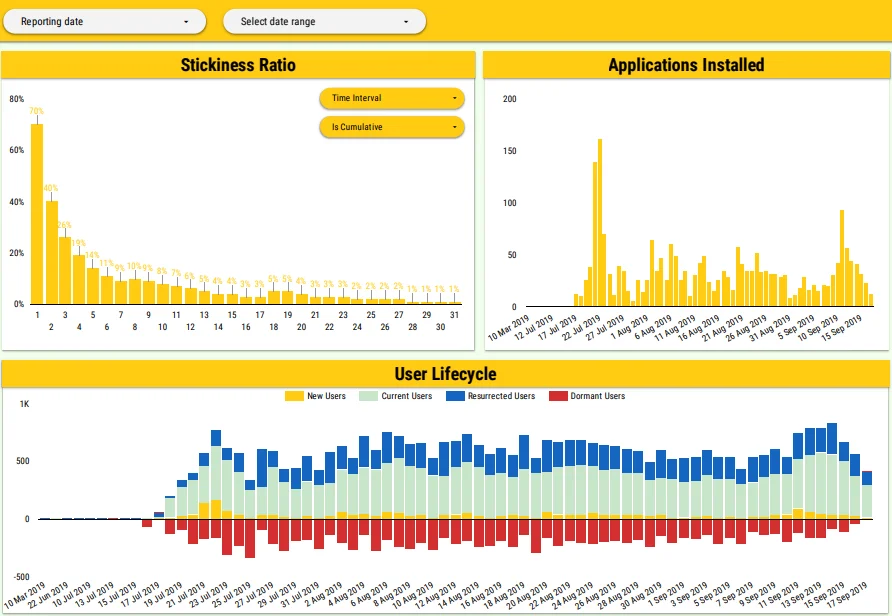
Task: Click the User Lifecycle chart title
Action: tap(445, 374)
